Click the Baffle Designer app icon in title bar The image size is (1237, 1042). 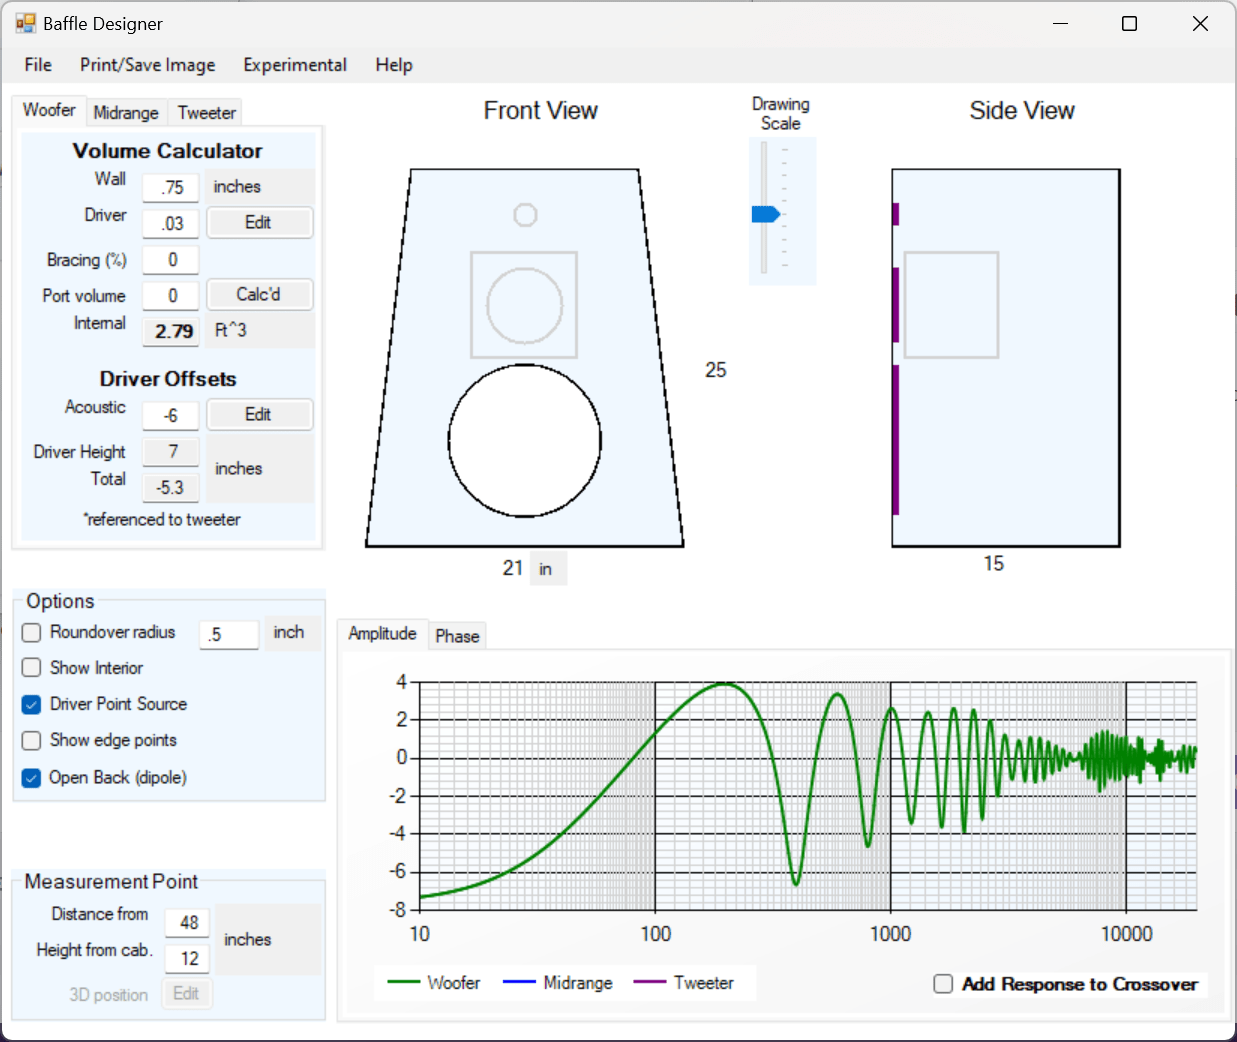tap(25, 23)
